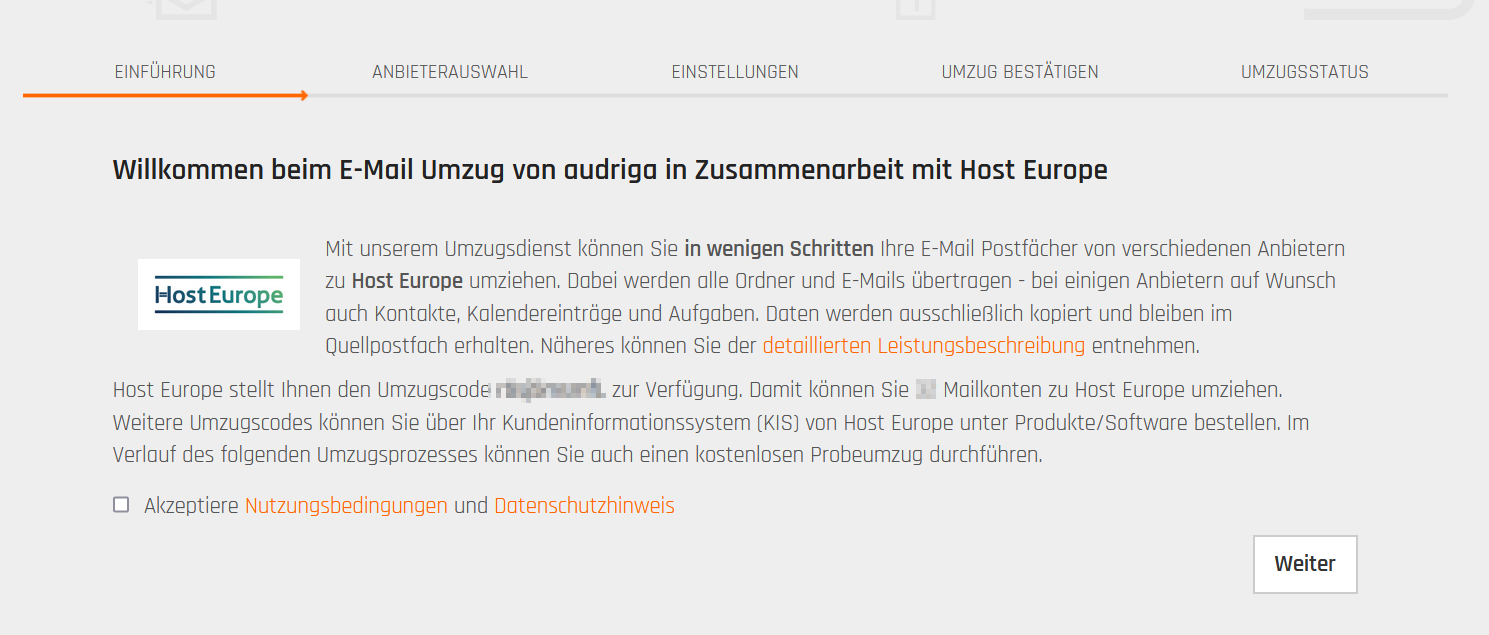The image size is (1489, 635).
Task: Tick the Akzeptiere Nutzungsbedingungen checkbox
Action: 121,505
